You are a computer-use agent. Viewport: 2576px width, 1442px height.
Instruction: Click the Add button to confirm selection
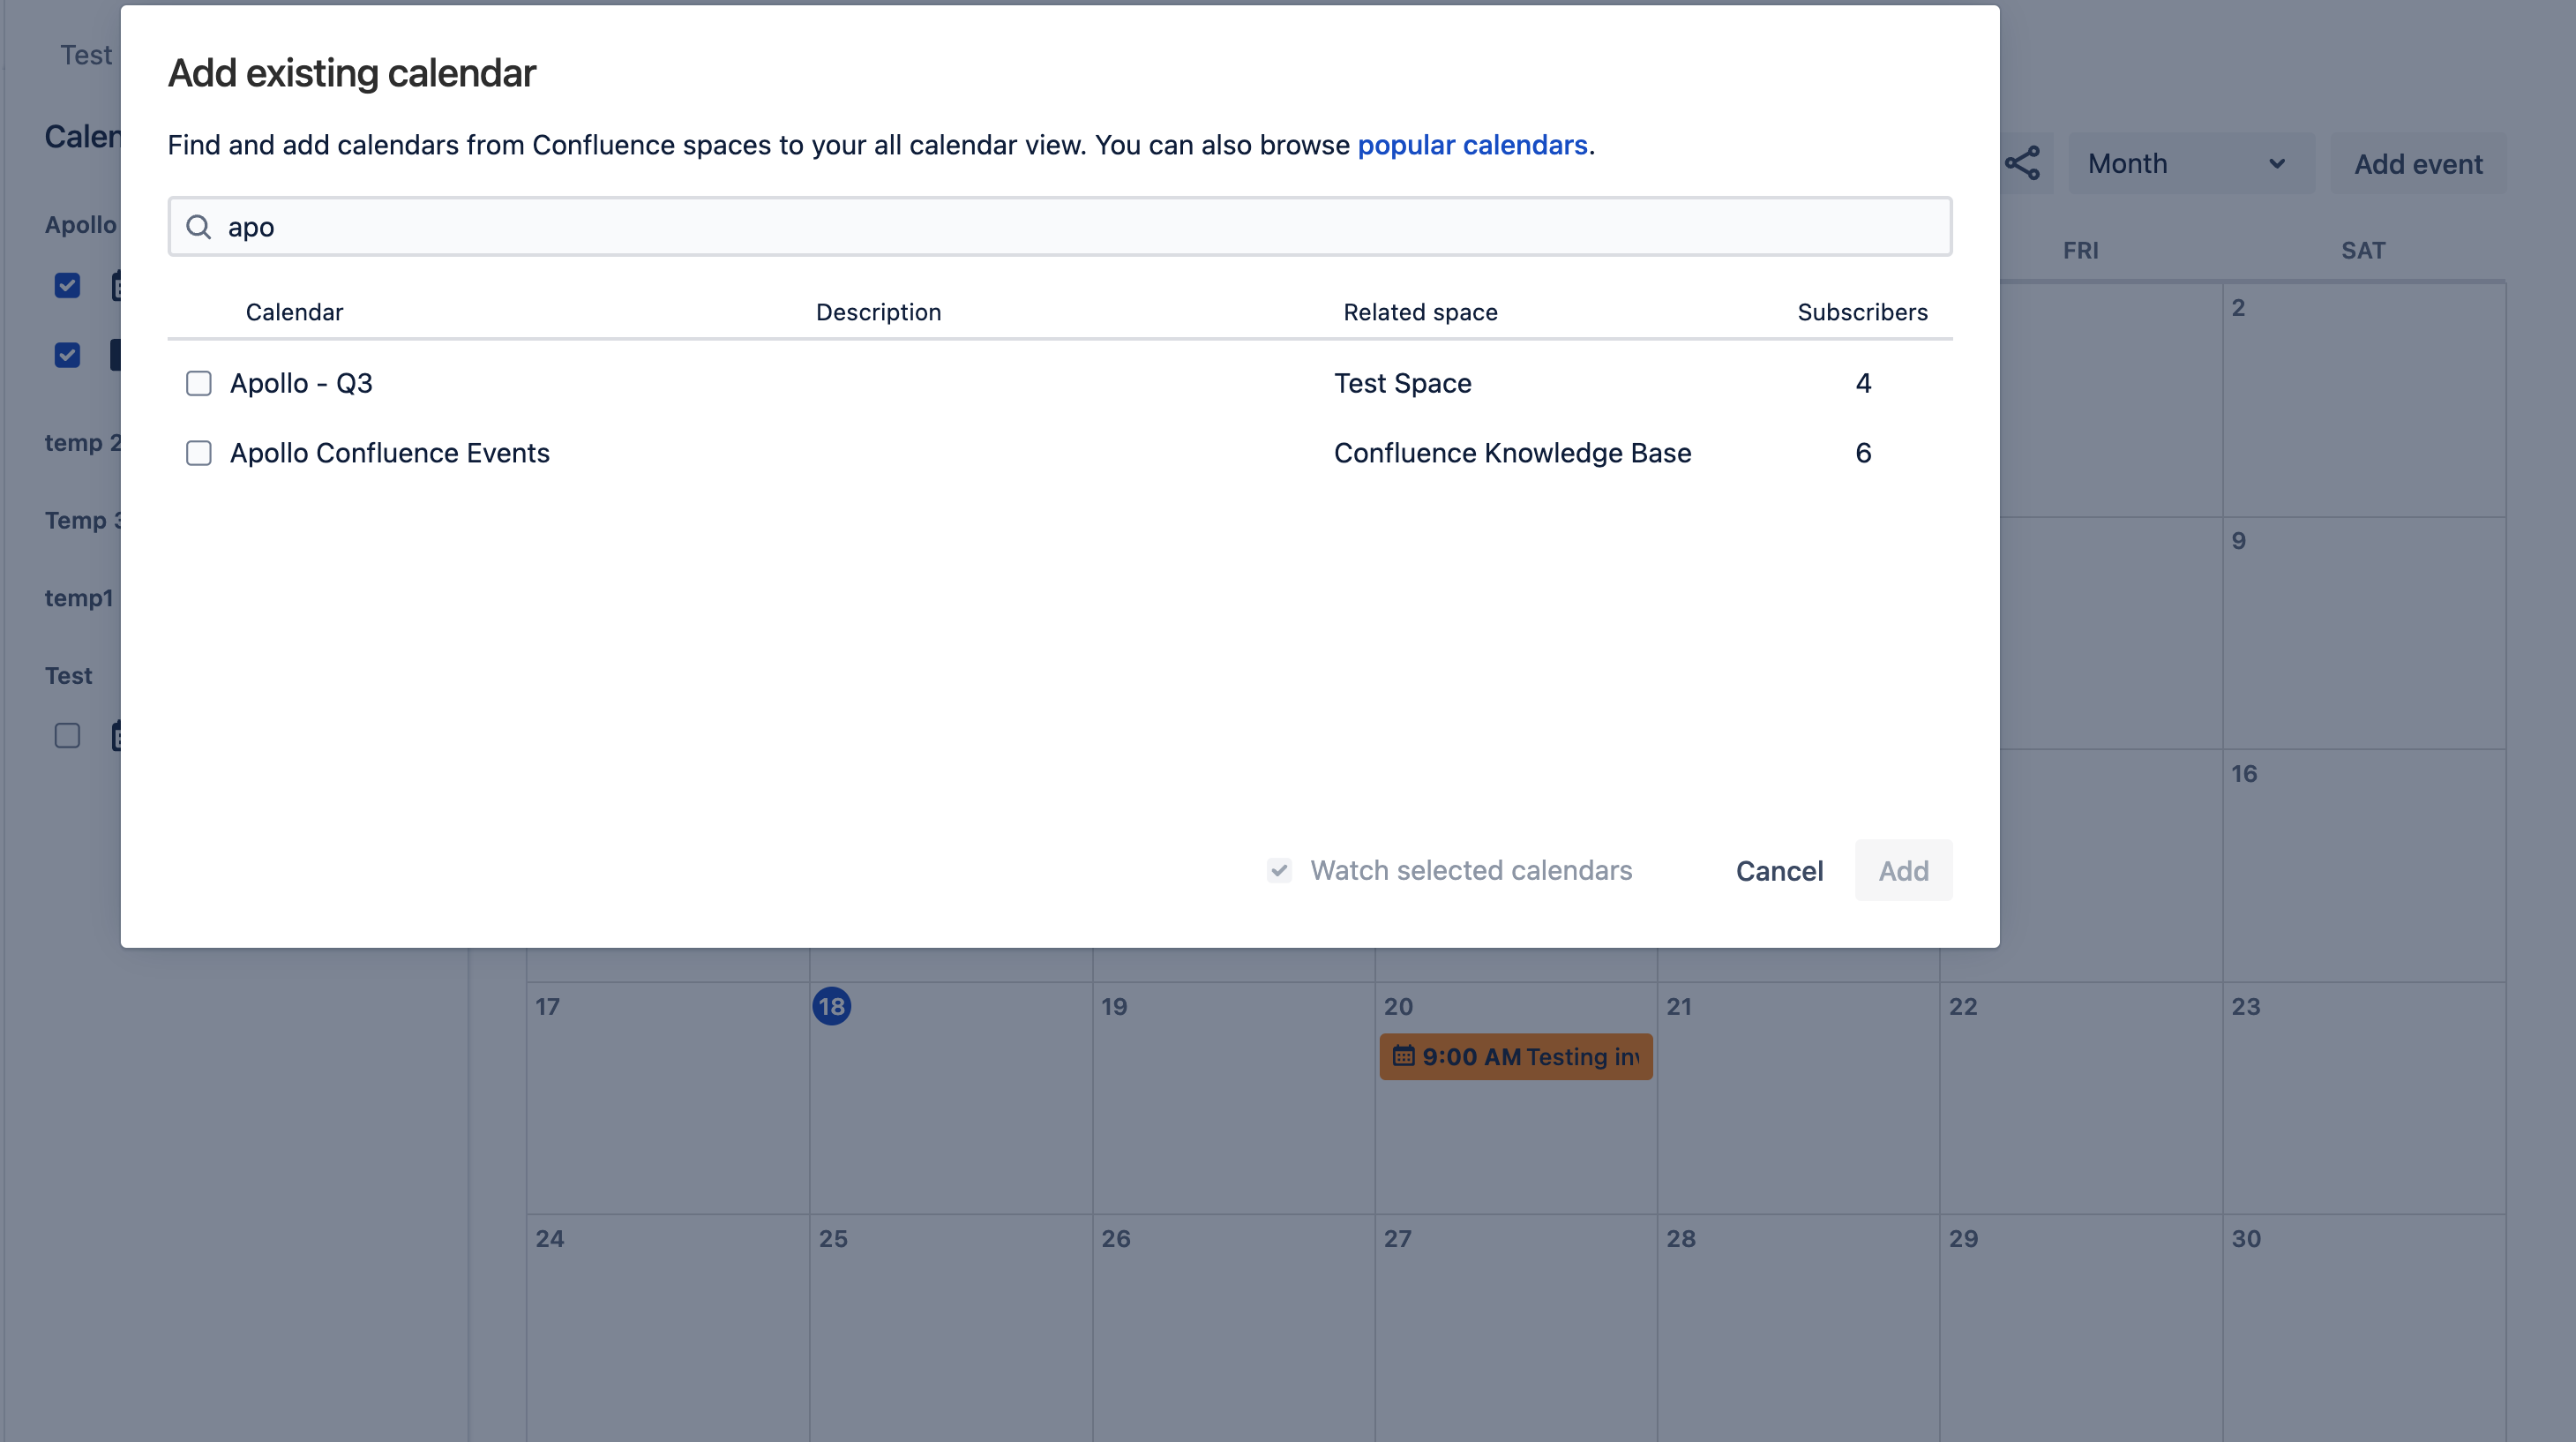[1904, 868]
